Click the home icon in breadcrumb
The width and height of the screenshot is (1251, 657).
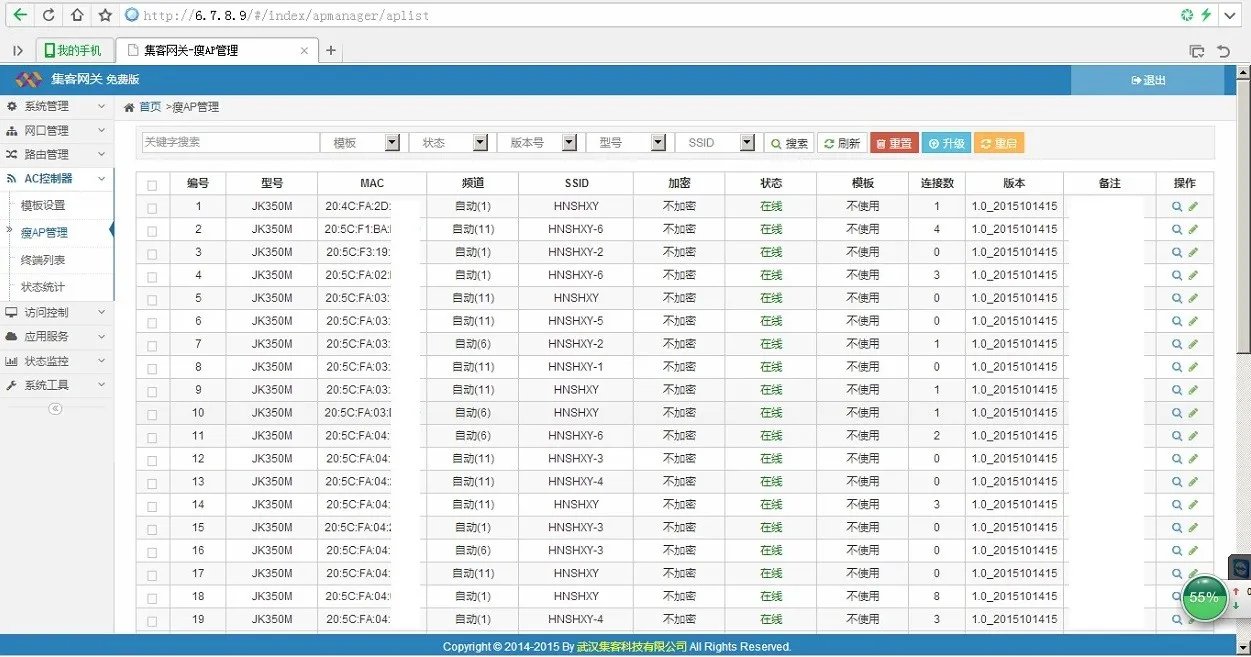(129, 107)
